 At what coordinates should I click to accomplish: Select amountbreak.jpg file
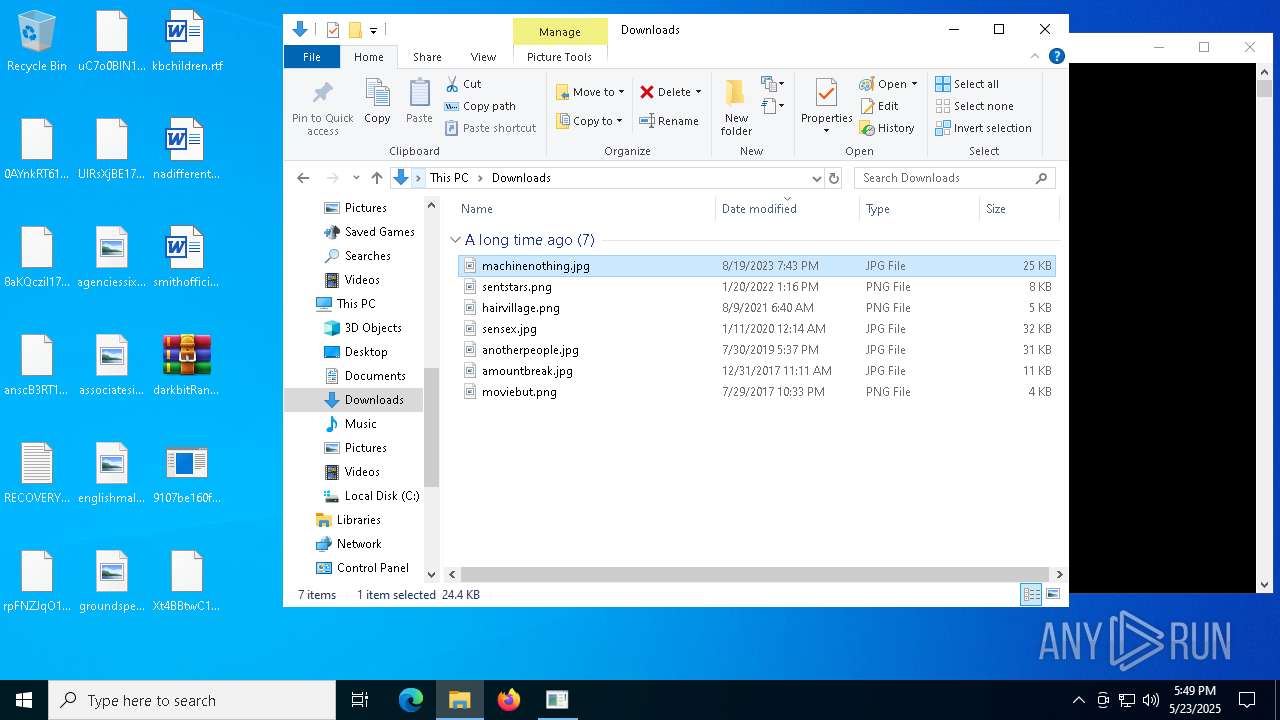(757, 371)
